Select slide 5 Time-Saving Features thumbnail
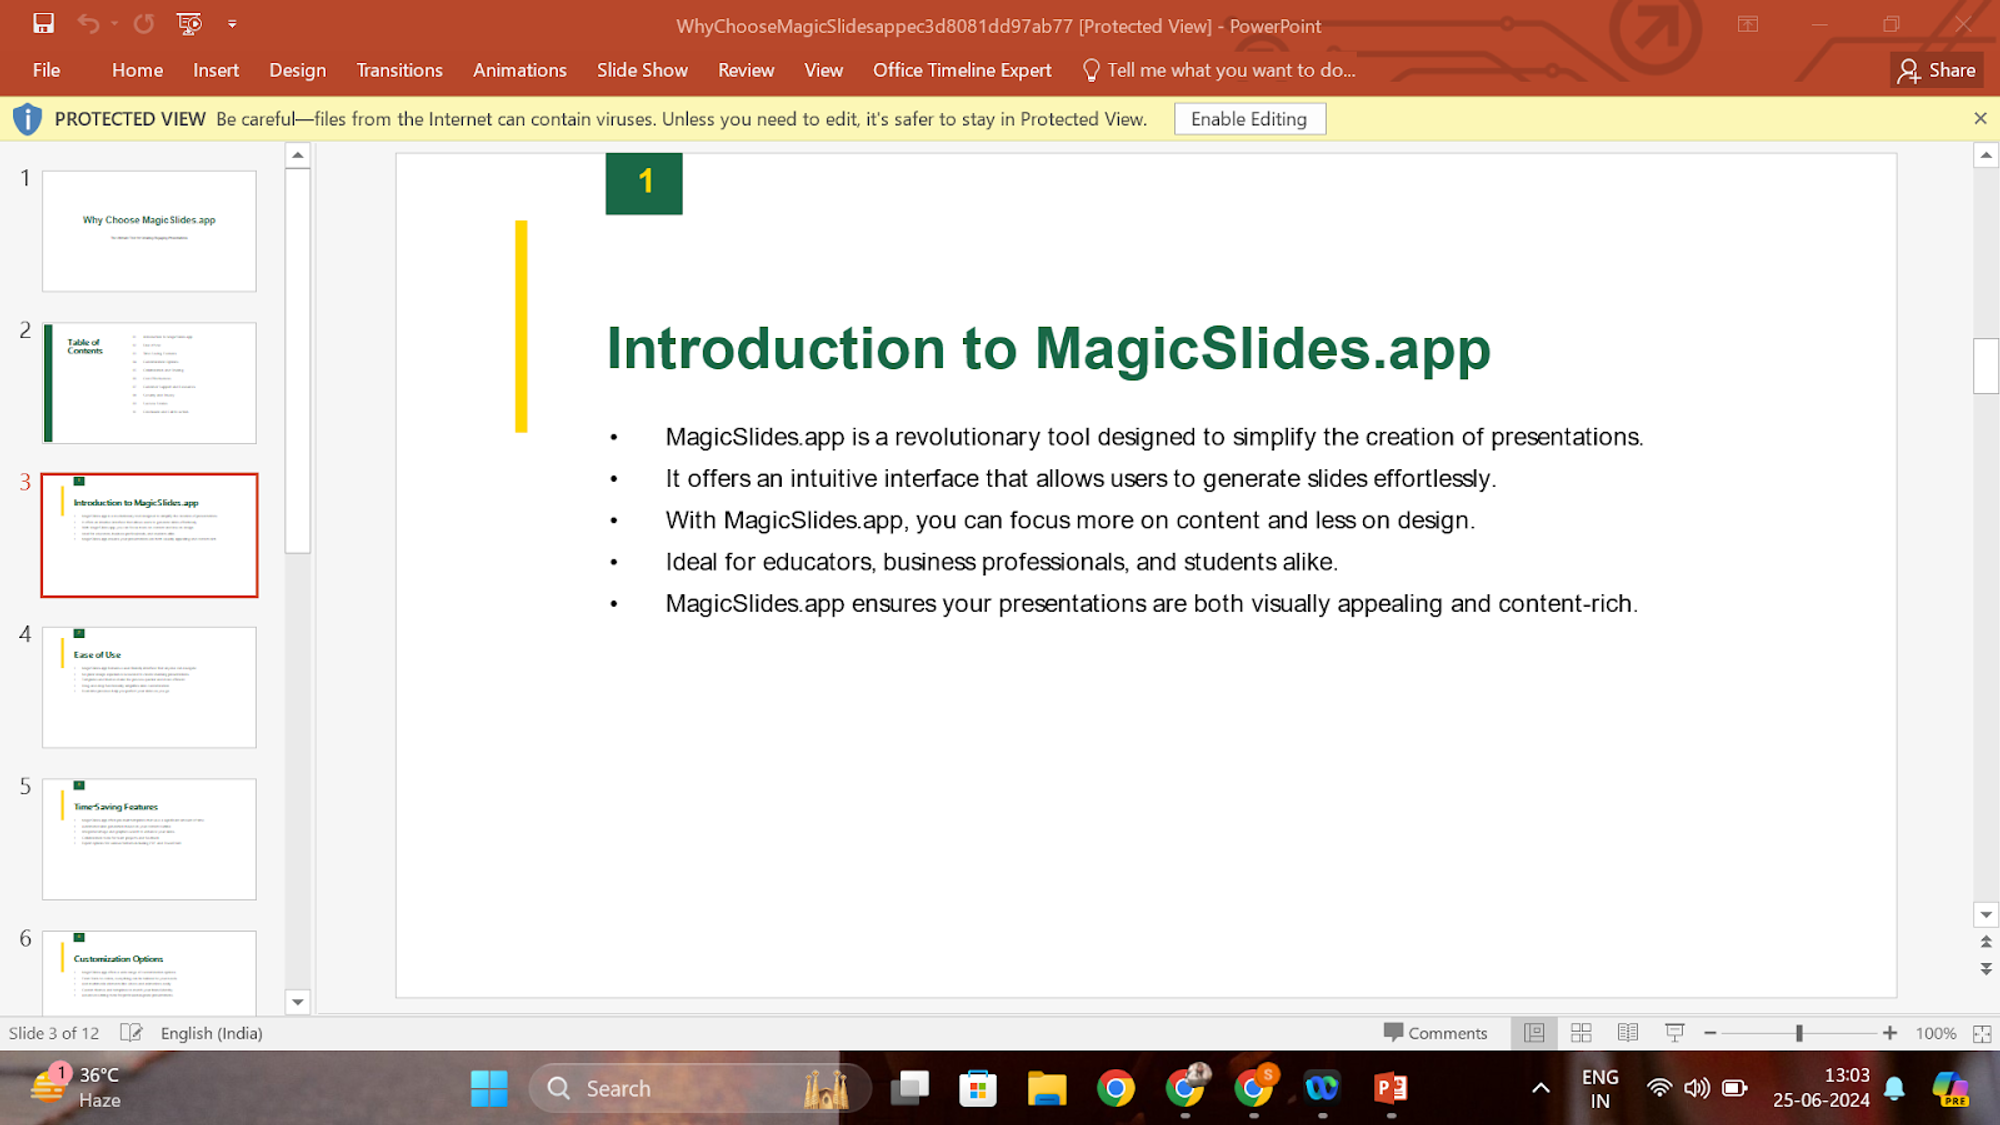The width and height of the screenshot is (2000, 1125). pyautogui.click(x=149, y=839)
